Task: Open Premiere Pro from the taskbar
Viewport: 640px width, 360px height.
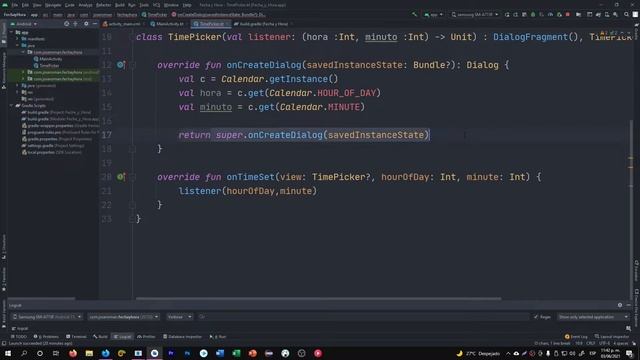Action: click(171, 353)
